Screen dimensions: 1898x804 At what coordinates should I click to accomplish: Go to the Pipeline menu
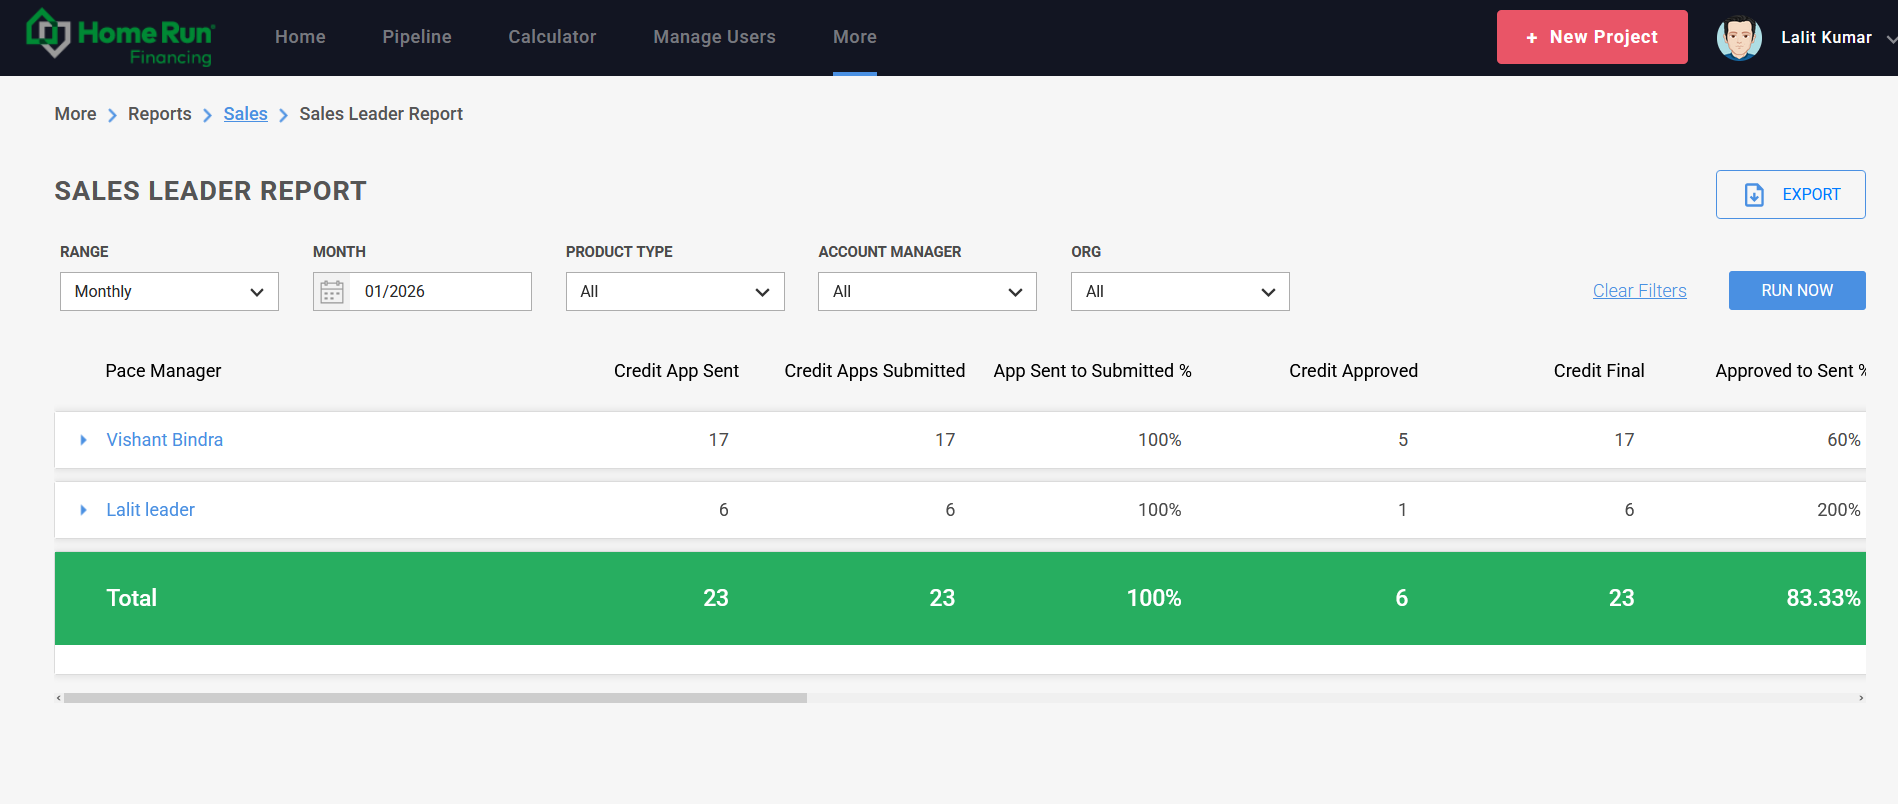[x=417, y=37]
